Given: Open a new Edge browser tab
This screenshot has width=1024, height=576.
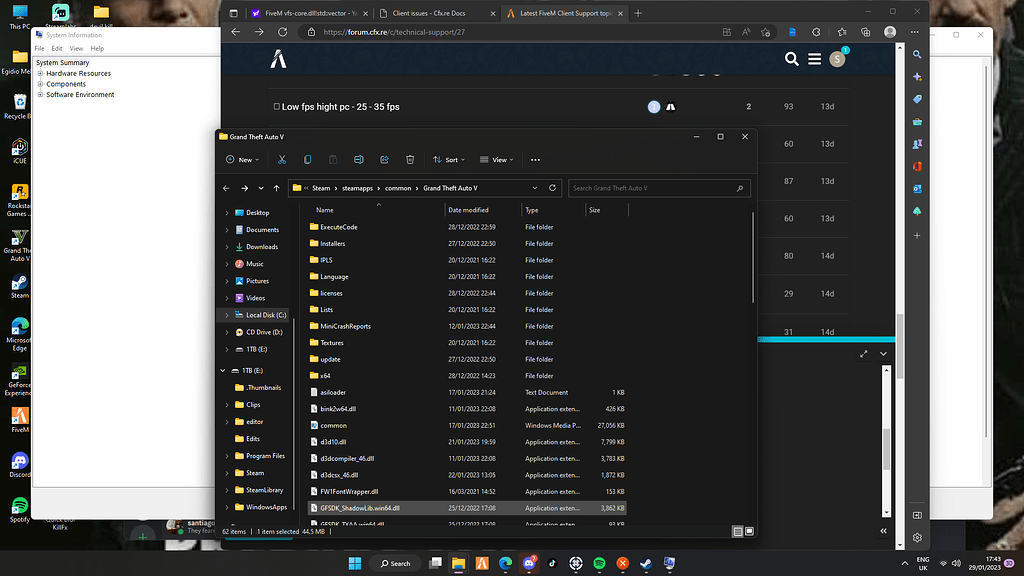Looking at the screenshot, I should [638, 13].
